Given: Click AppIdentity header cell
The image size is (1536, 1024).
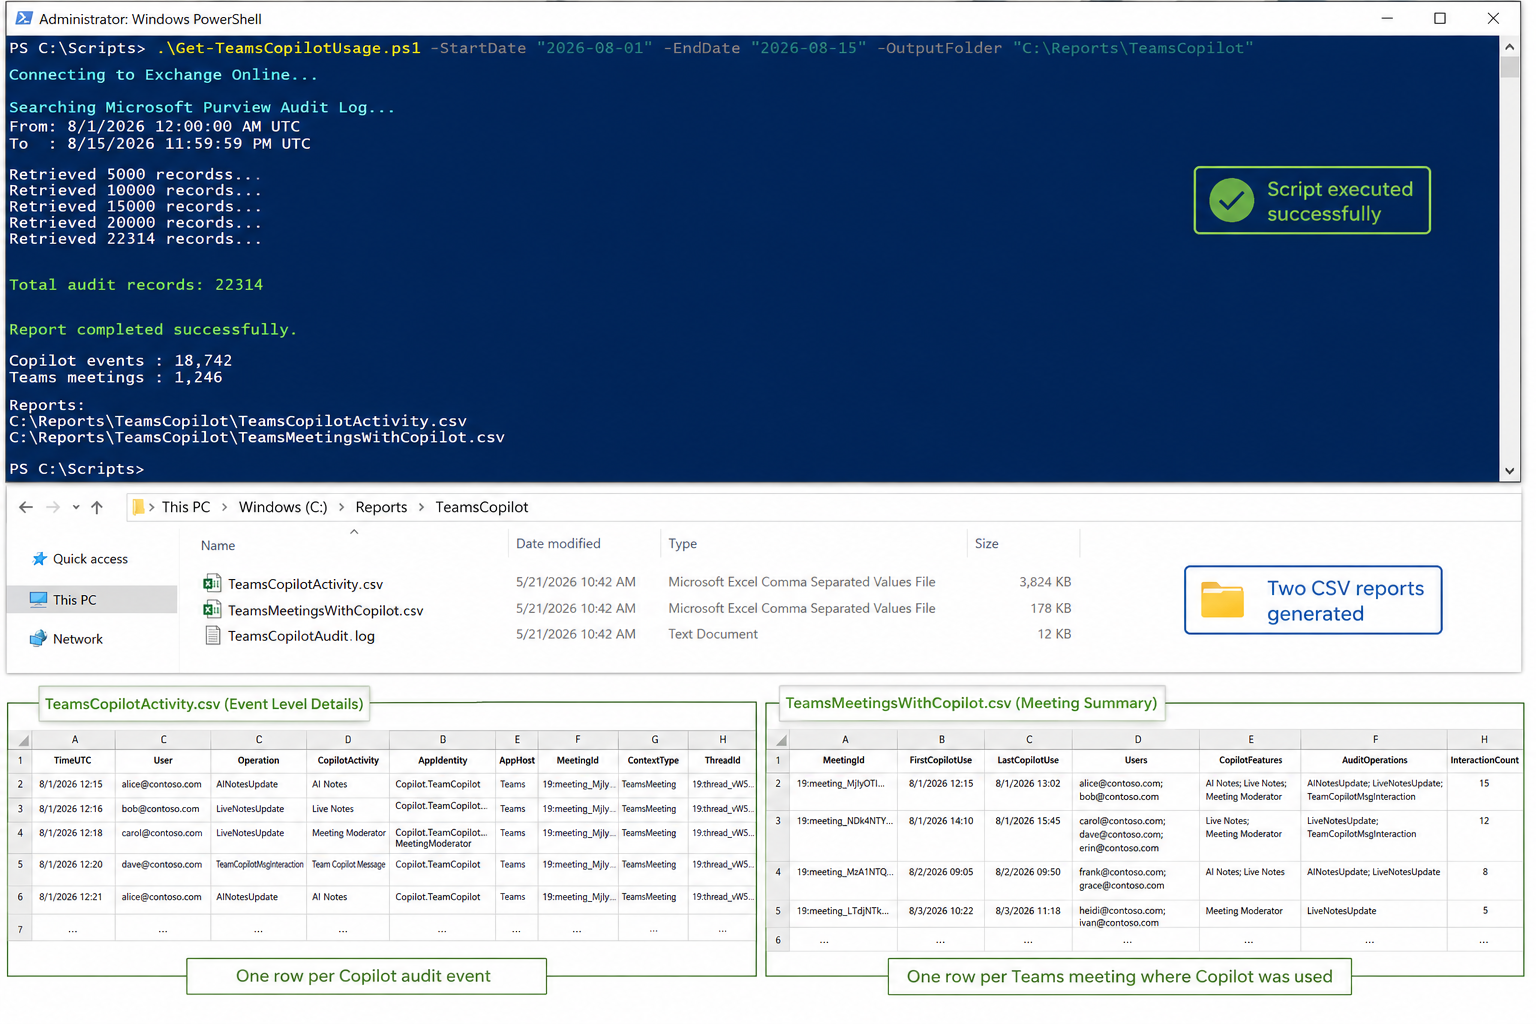Looking at the screenshot, I should coord(443,761).
